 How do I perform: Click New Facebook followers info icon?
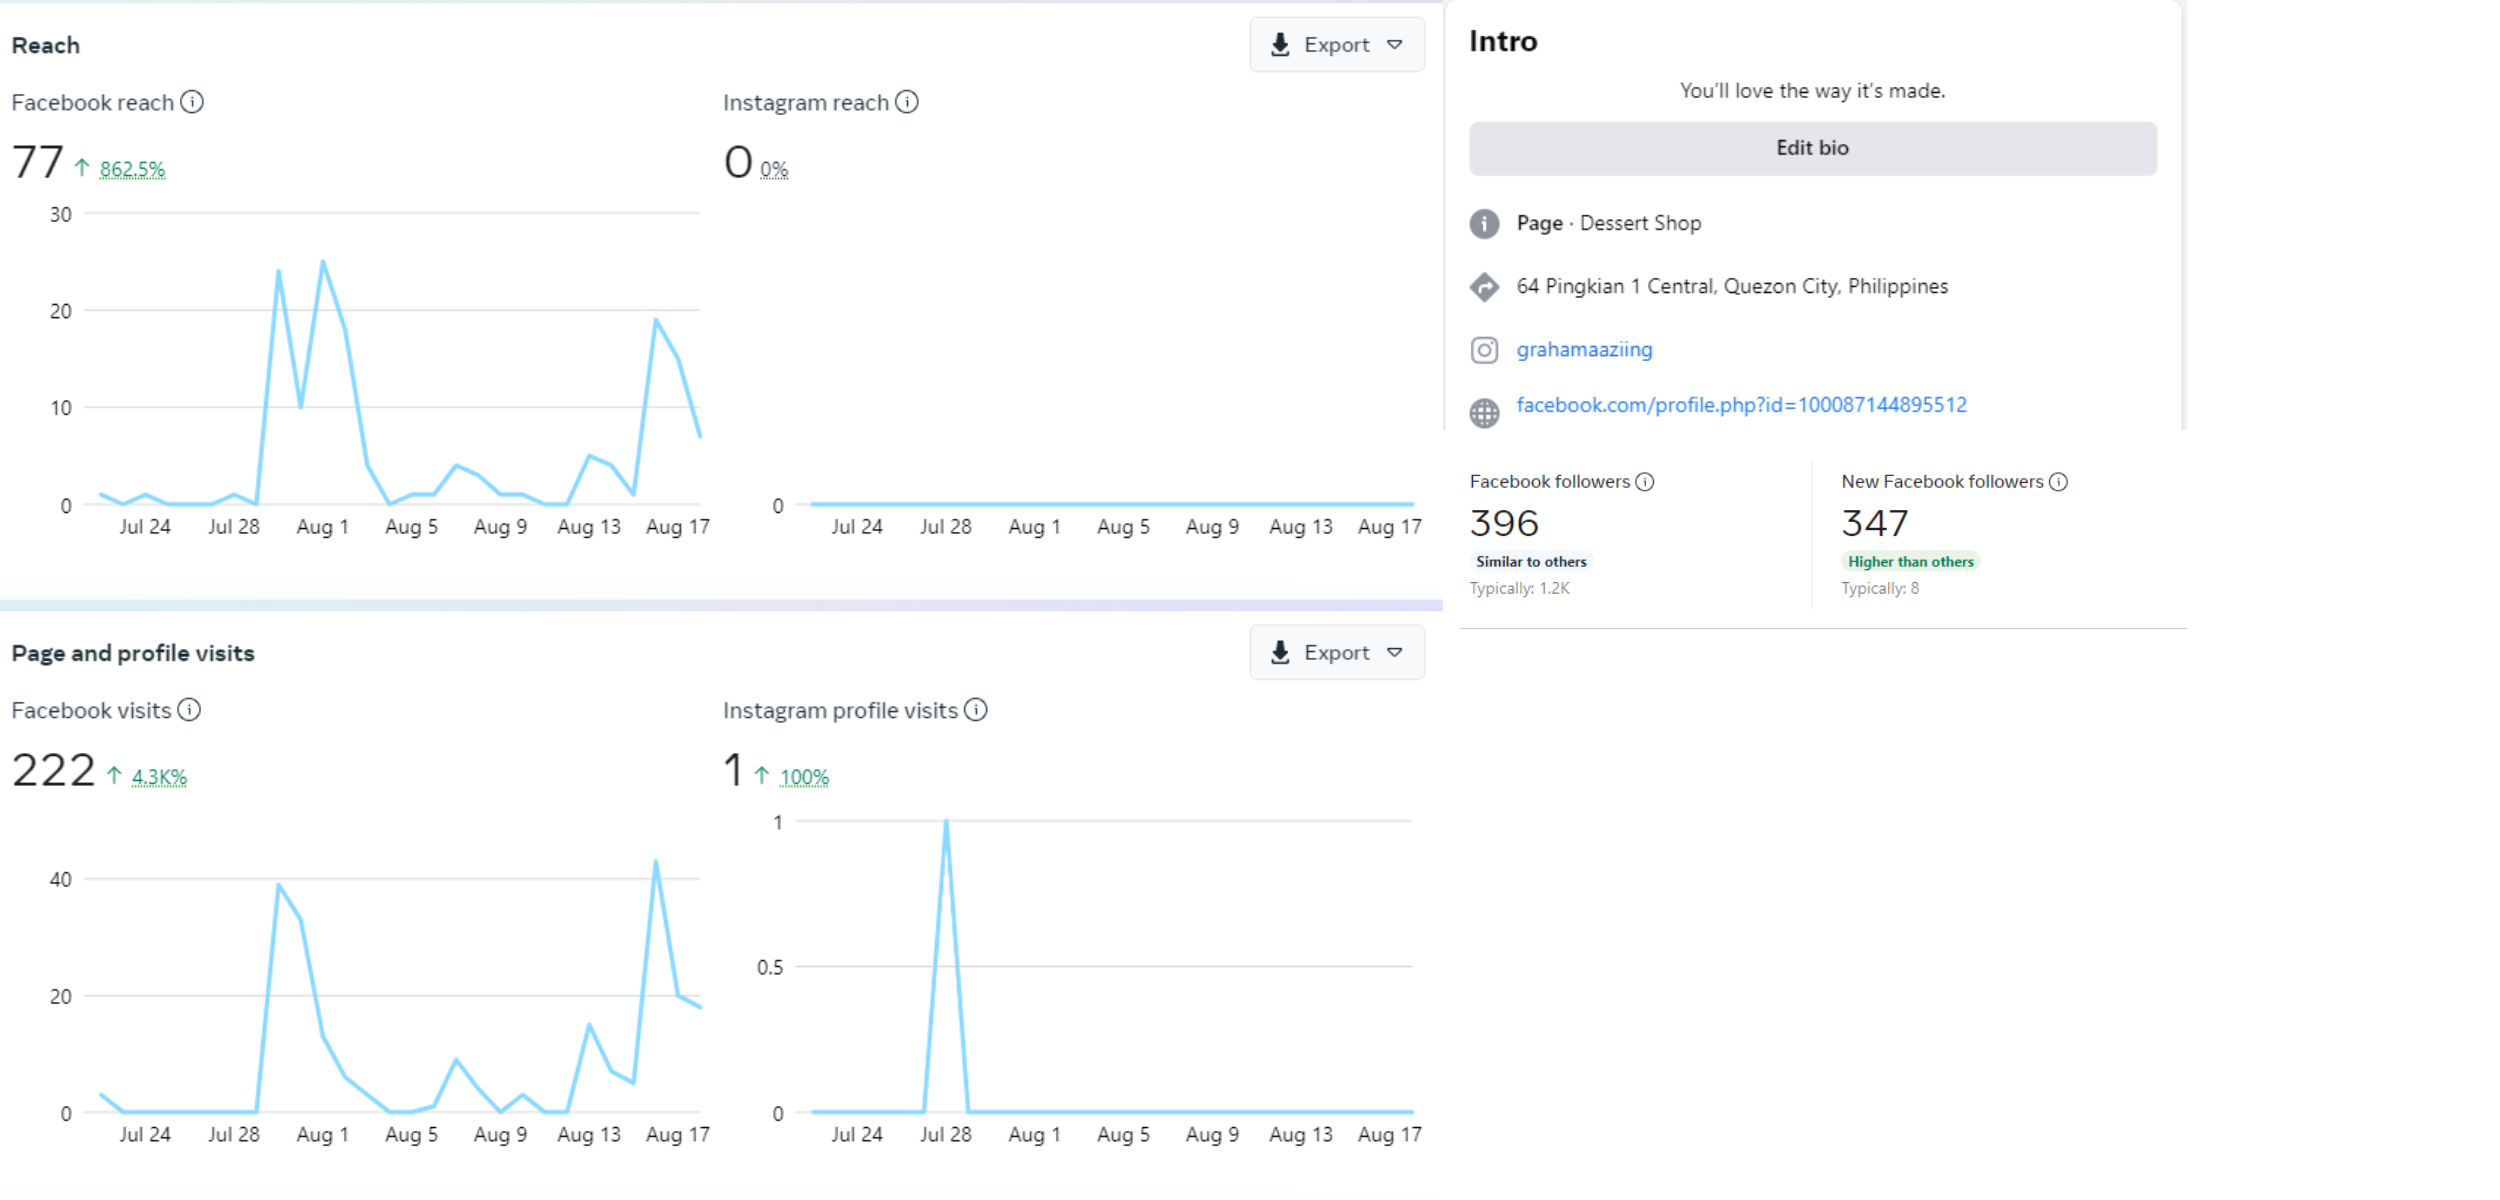(2058, 482)
